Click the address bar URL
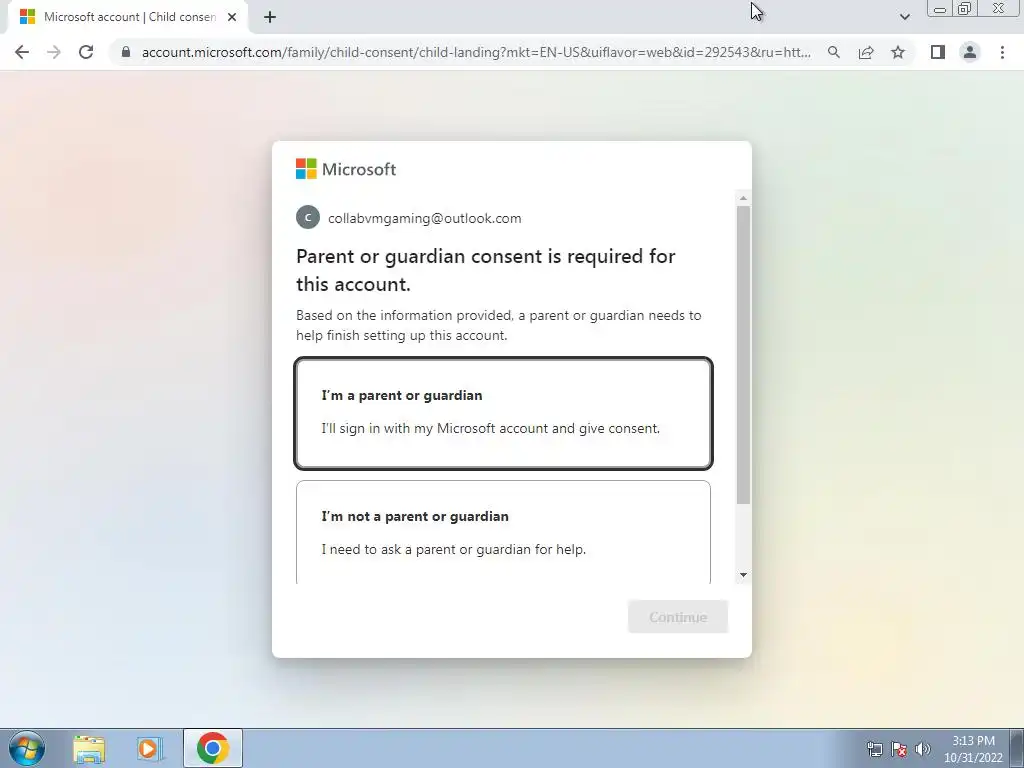 [x=476, y=52]
